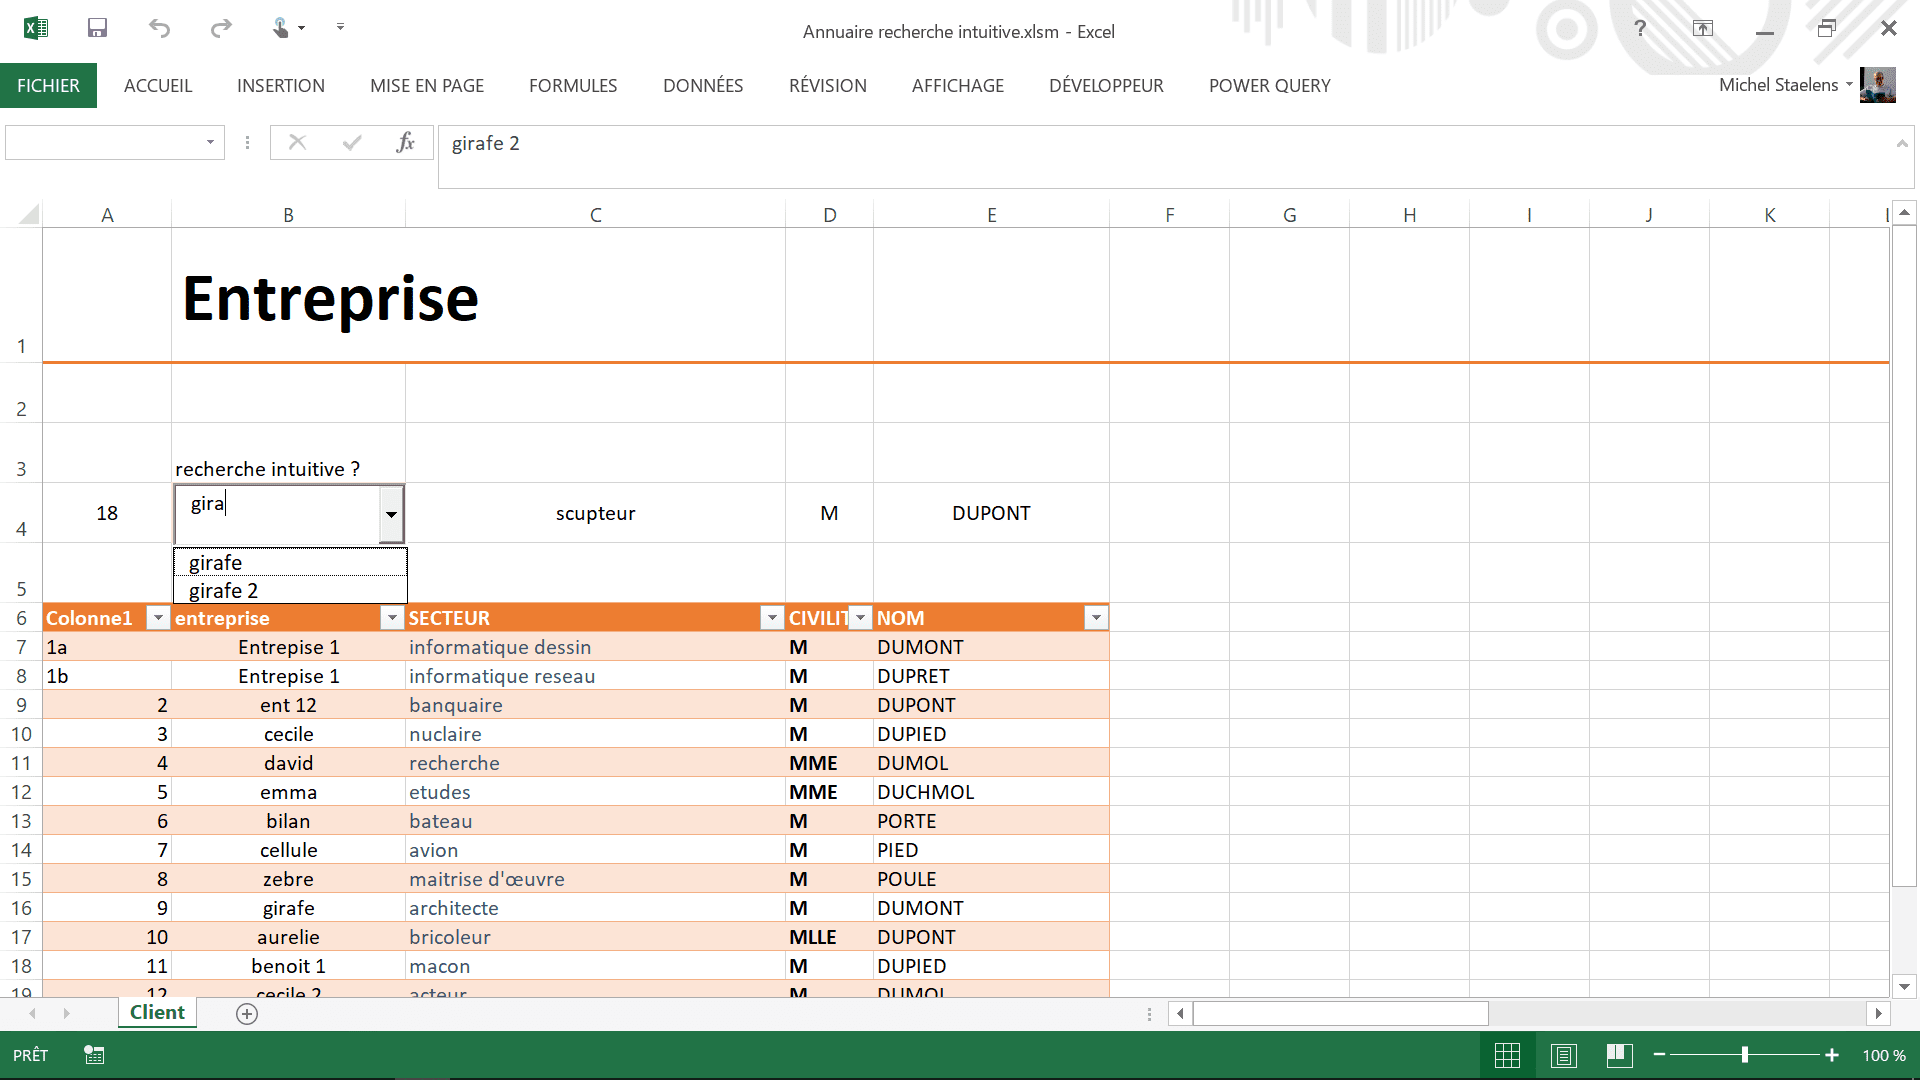Viewport: 1920px width, 1080px height.
Task: Choose 'girafe 2' from the suggestion list
Action: pyautogui.click(x=224, y=591)
